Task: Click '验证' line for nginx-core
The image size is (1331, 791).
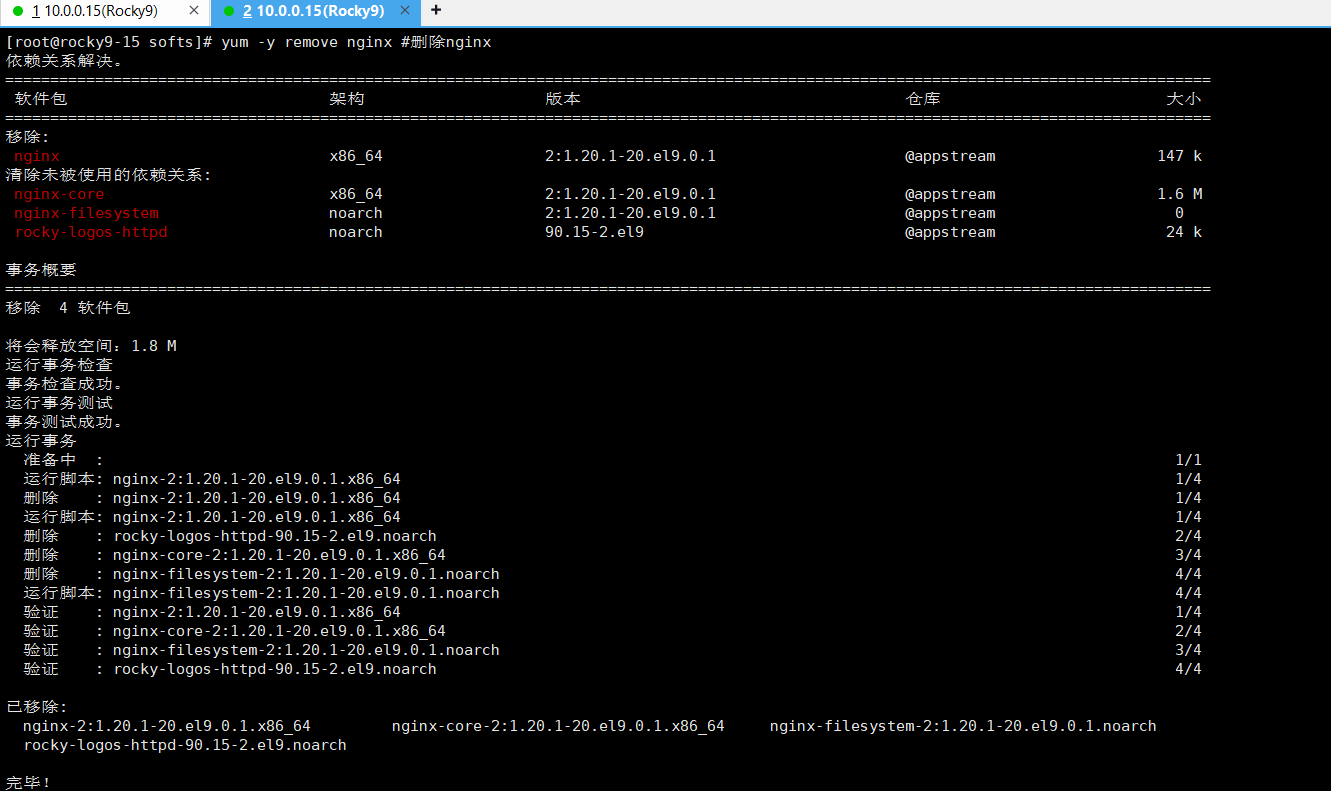Action: coord(235,631)
